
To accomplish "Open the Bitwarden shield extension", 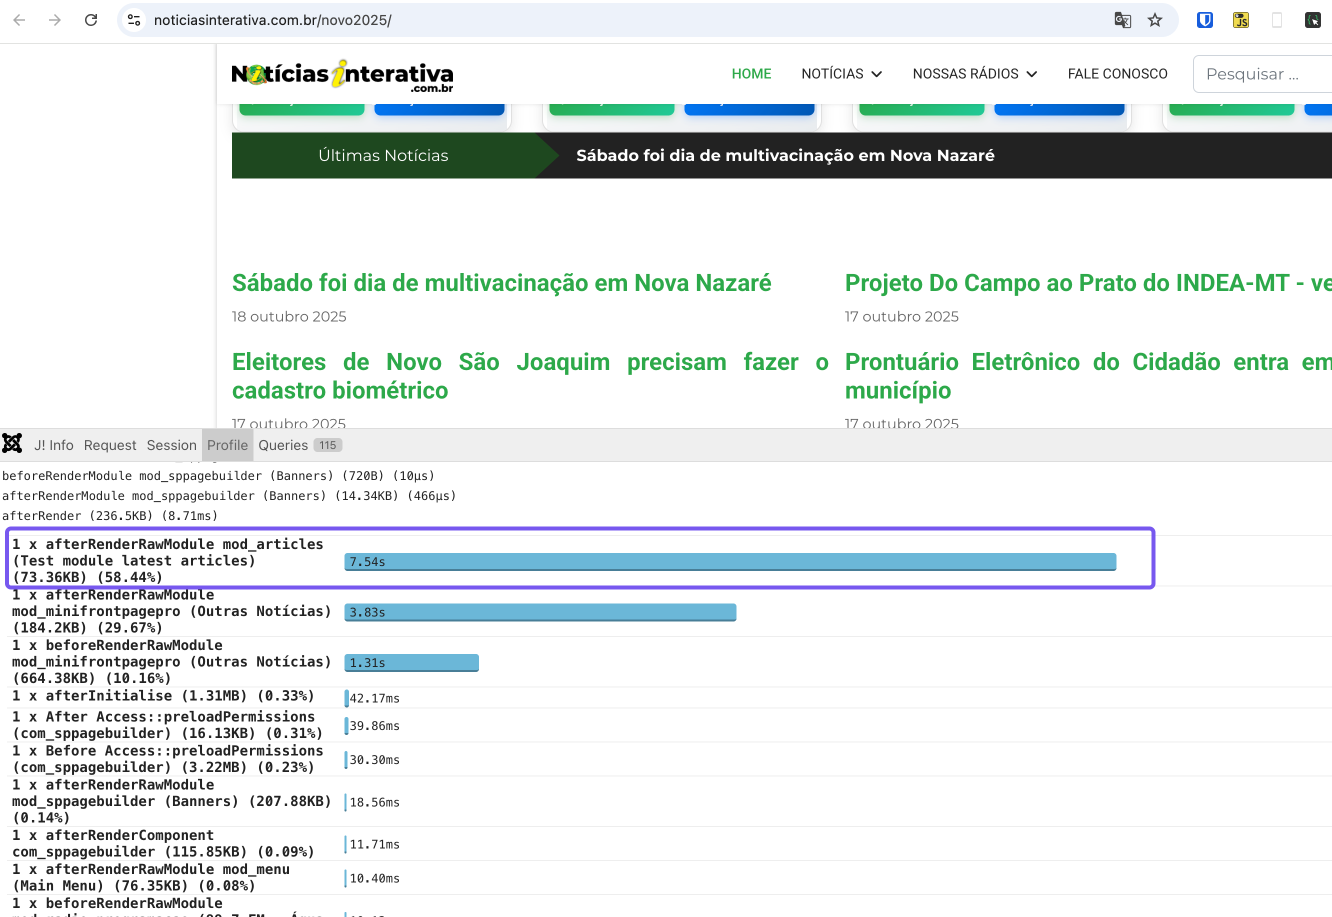I will (x=1205, y=20).
